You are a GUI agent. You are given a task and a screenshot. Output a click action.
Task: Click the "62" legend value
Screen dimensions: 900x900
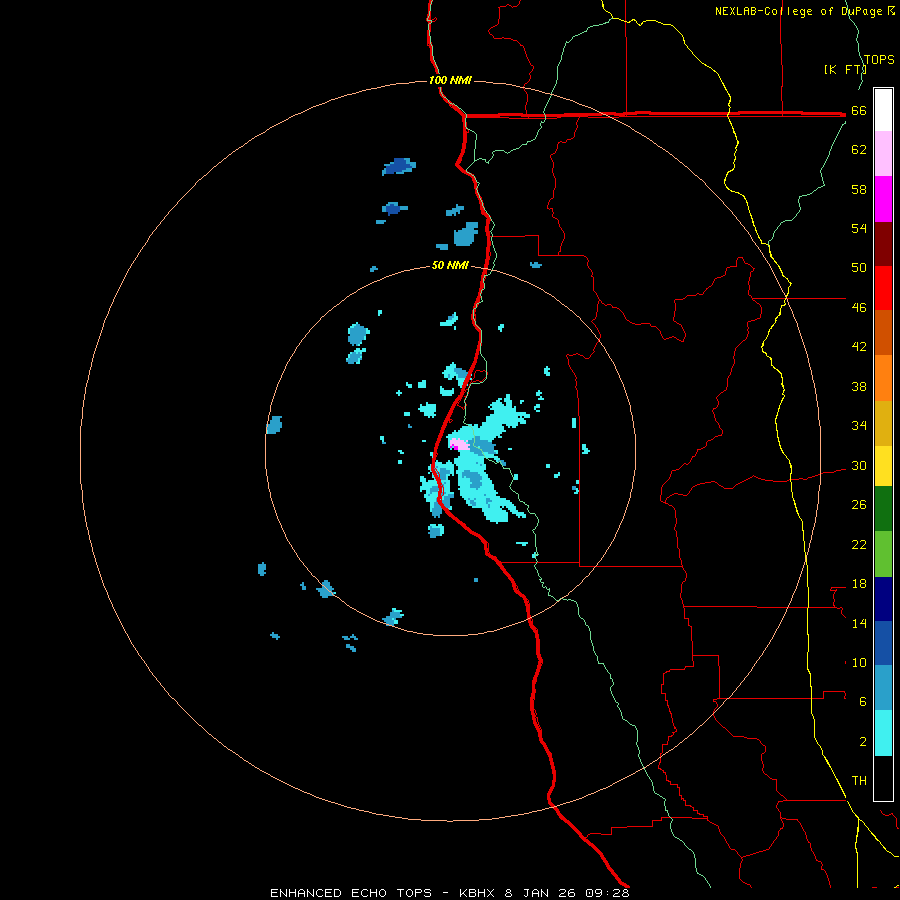tap(859, 150)
